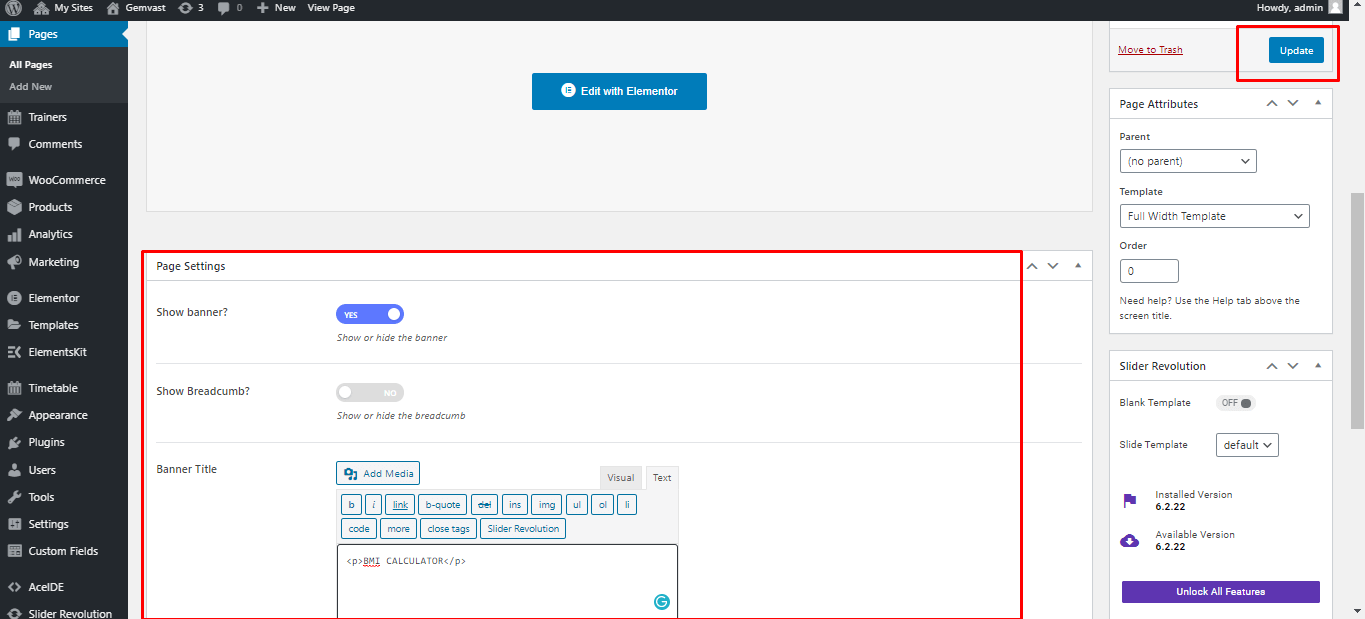The image size is (1365, 619).
Task: Collapse the Page Attributes panel
Action: pyautogui.click(x=1318, y=103)
